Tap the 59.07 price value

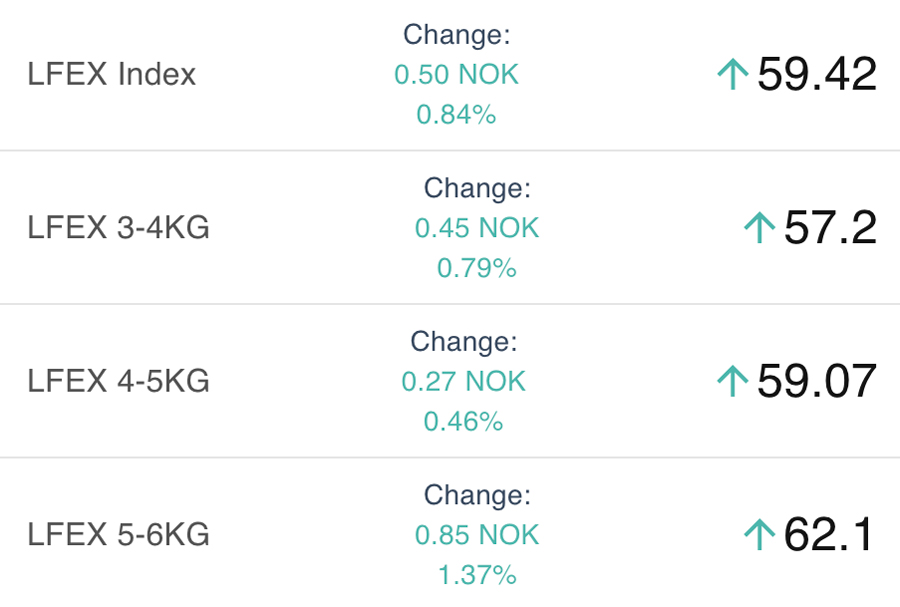pyautogui.click(x=817, y=381)
